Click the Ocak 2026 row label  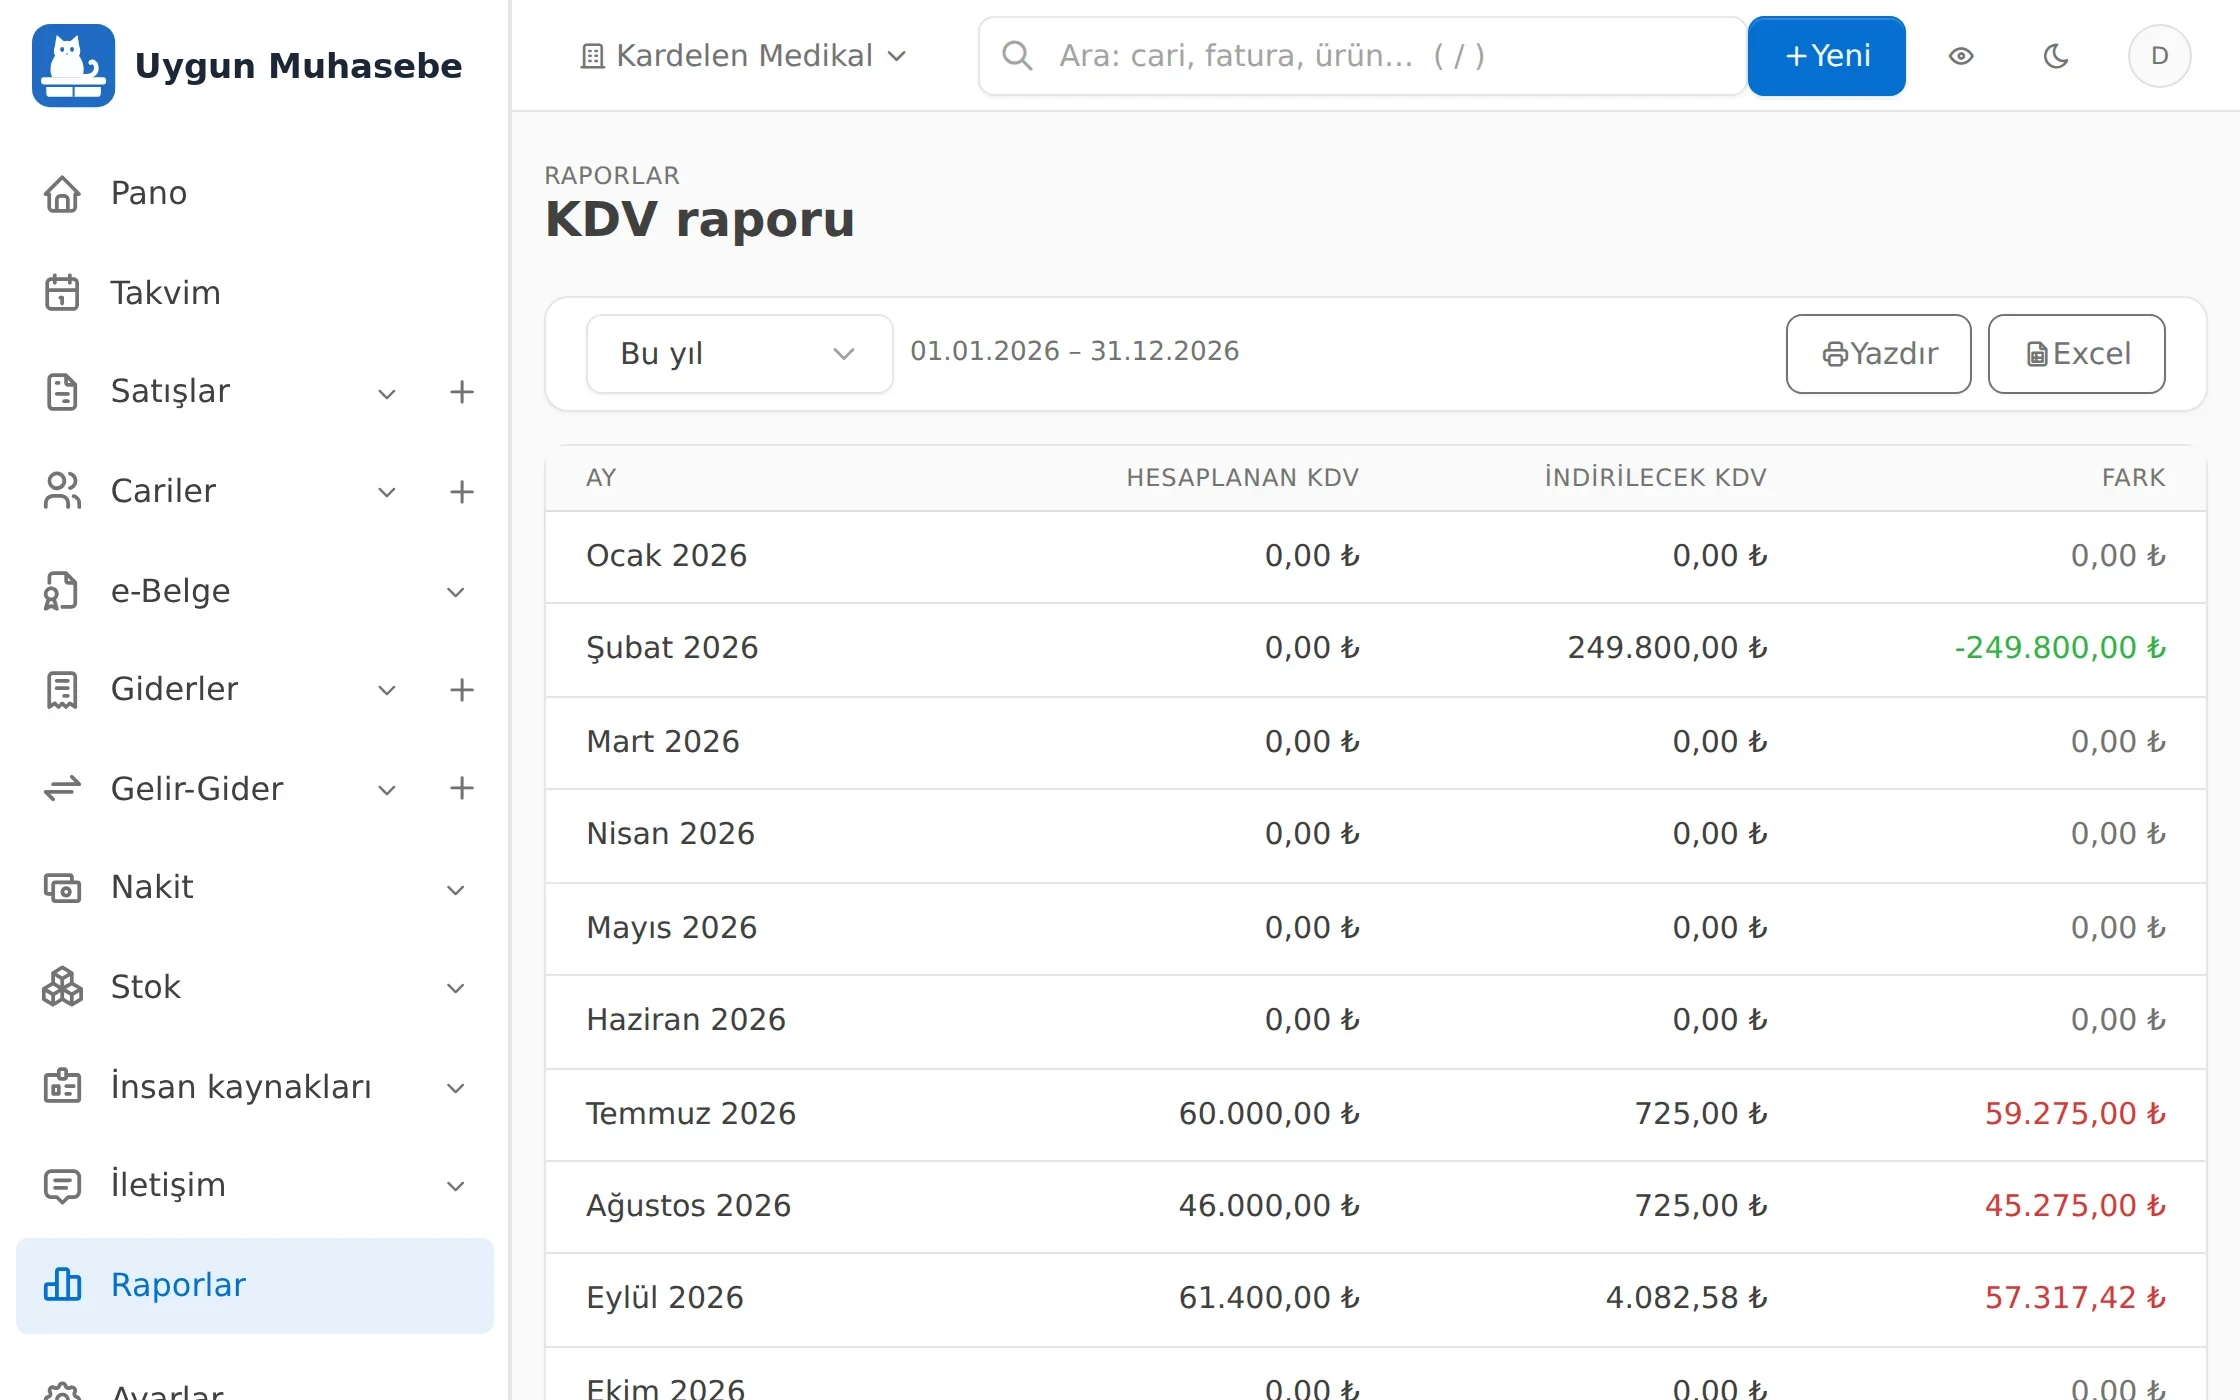tap(666, 556)
